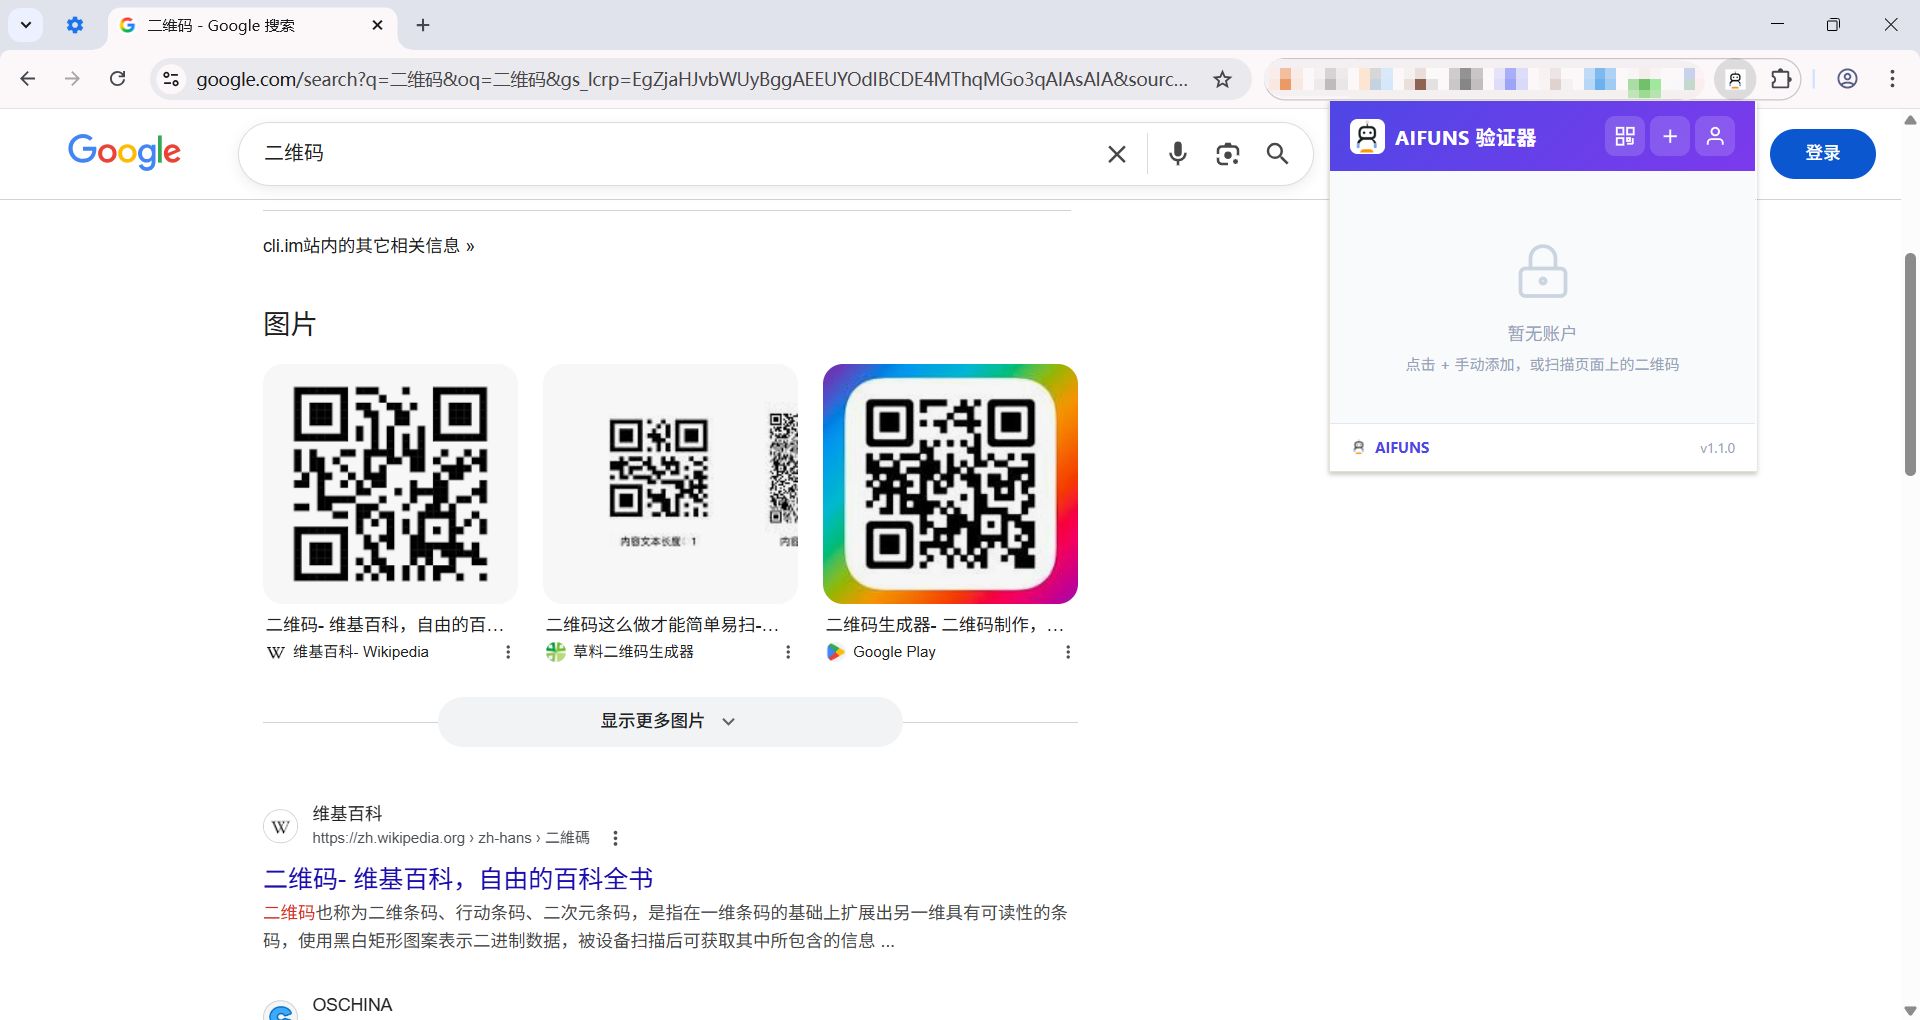The width and height of the screenshot is (1920, 1020).
Task: Click the 草料二维码生成器 green favicon
Action: (x=556, y=652)
